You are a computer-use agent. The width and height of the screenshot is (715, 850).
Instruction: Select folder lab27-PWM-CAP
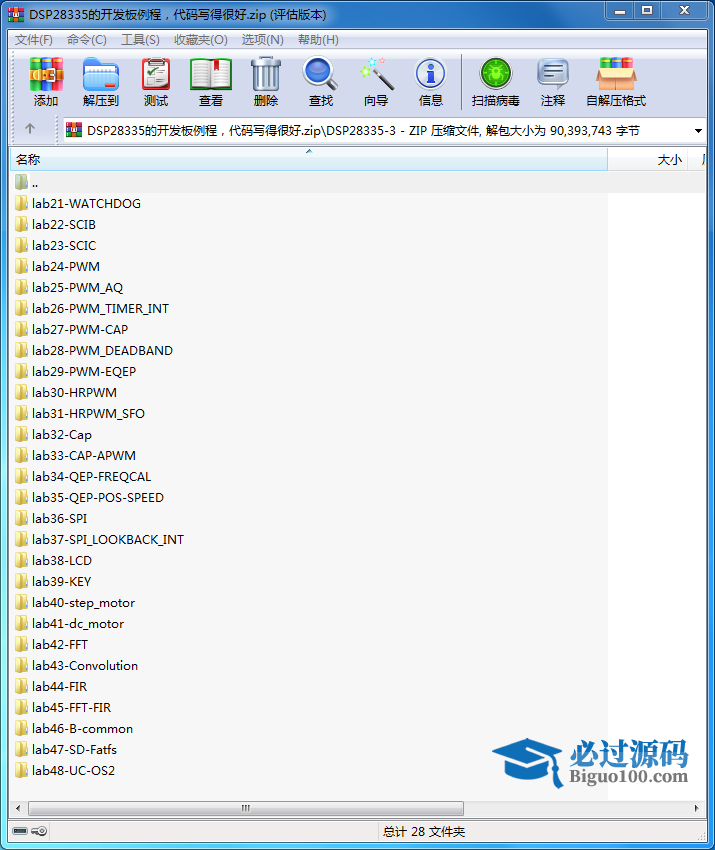click(72, 330)
